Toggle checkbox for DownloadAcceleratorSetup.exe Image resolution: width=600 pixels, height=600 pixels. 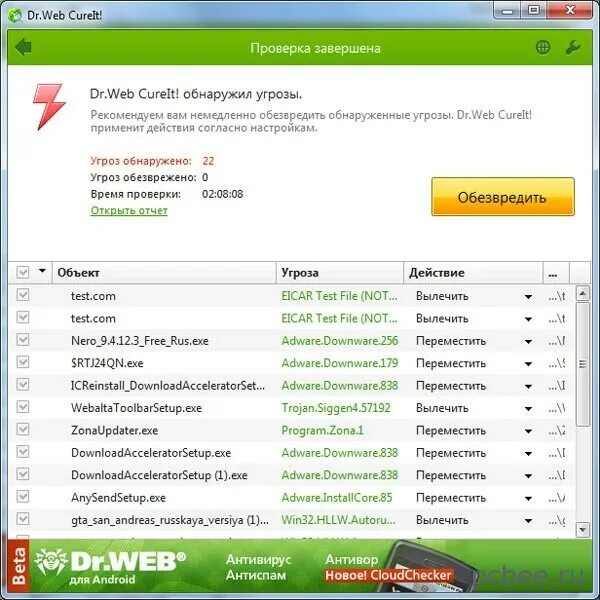[x=23, y=452]
